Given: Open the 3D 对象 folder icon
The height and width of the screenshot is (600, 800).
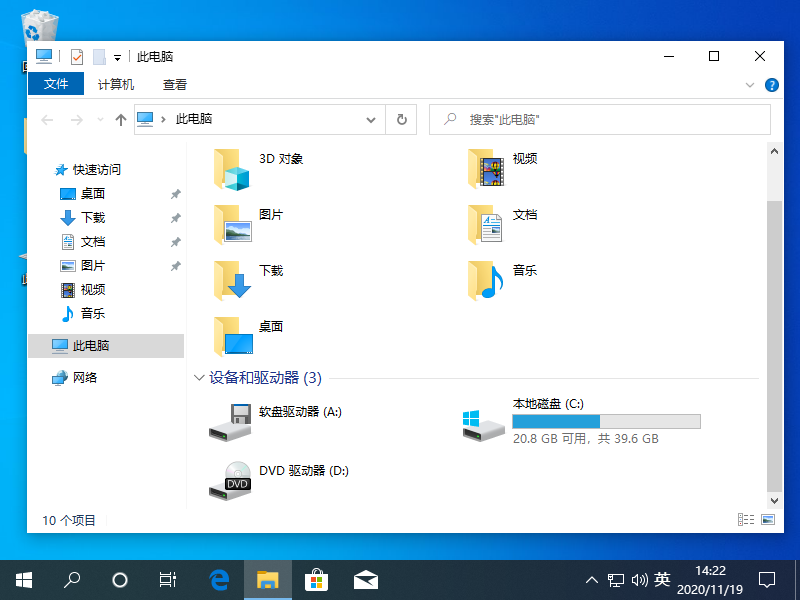Looking at the screenshot, I should coord(233,170).
